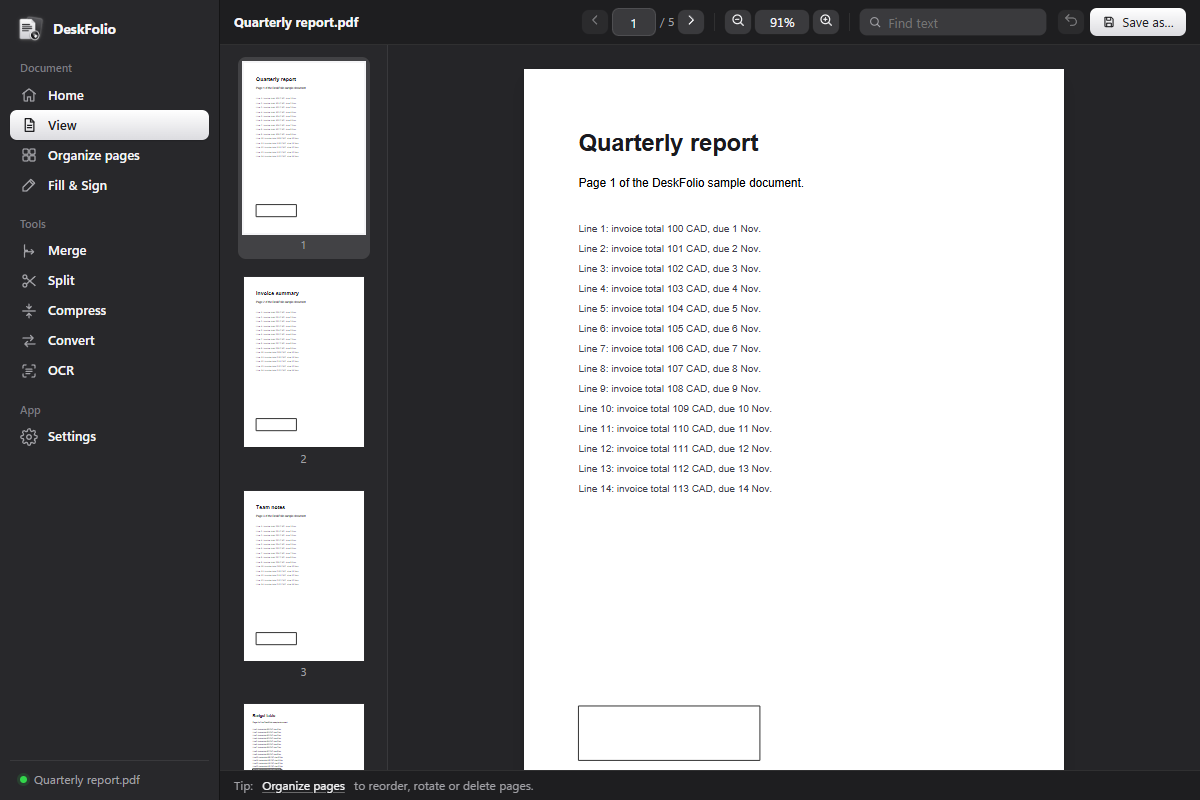Open the Home section
Image resolution: width=1200 pixels, height=800 pixels.
click(x=109, y=96)
